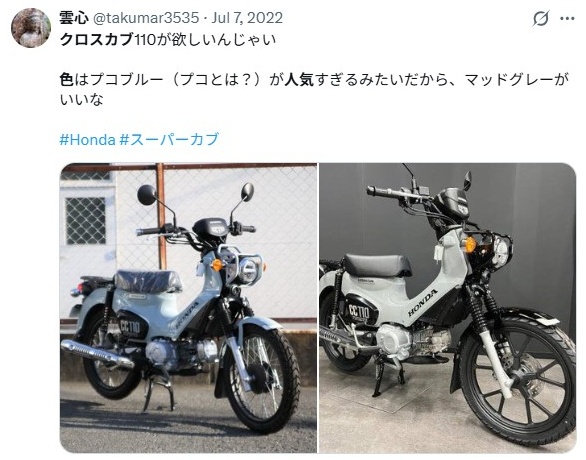Open the display name 雲心
586x460 pixels.
pos(74,18)
